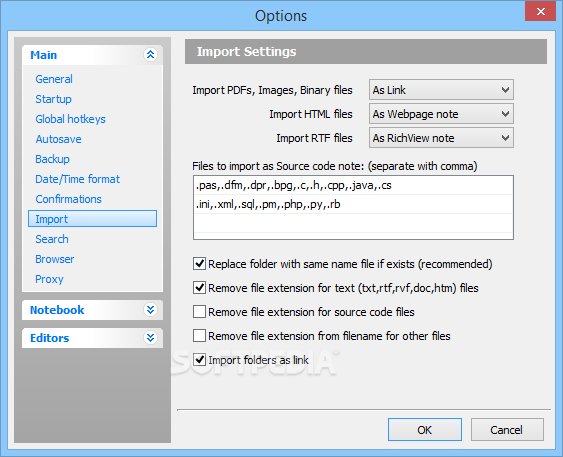
Task: Expand the Notebook section chevron icon
Action: coord(150,309)
